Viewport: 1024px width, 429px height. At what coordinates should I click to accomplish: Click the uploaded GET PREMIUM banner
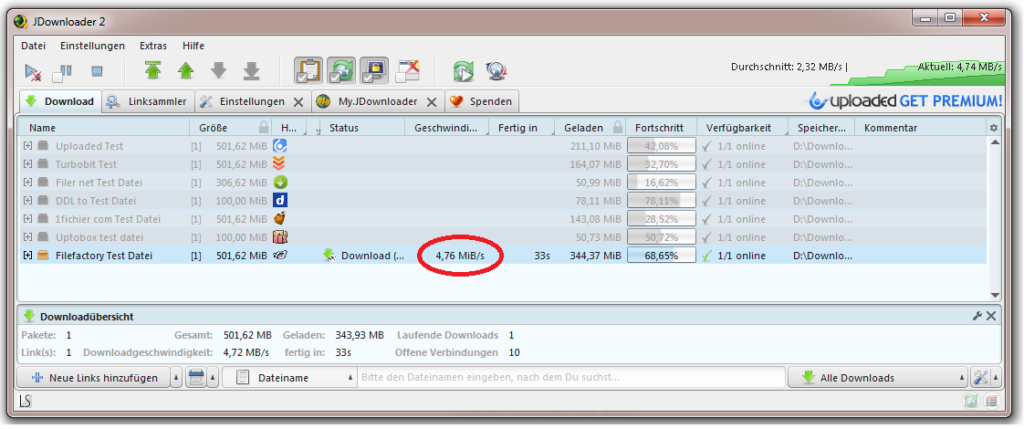(904, 101)
